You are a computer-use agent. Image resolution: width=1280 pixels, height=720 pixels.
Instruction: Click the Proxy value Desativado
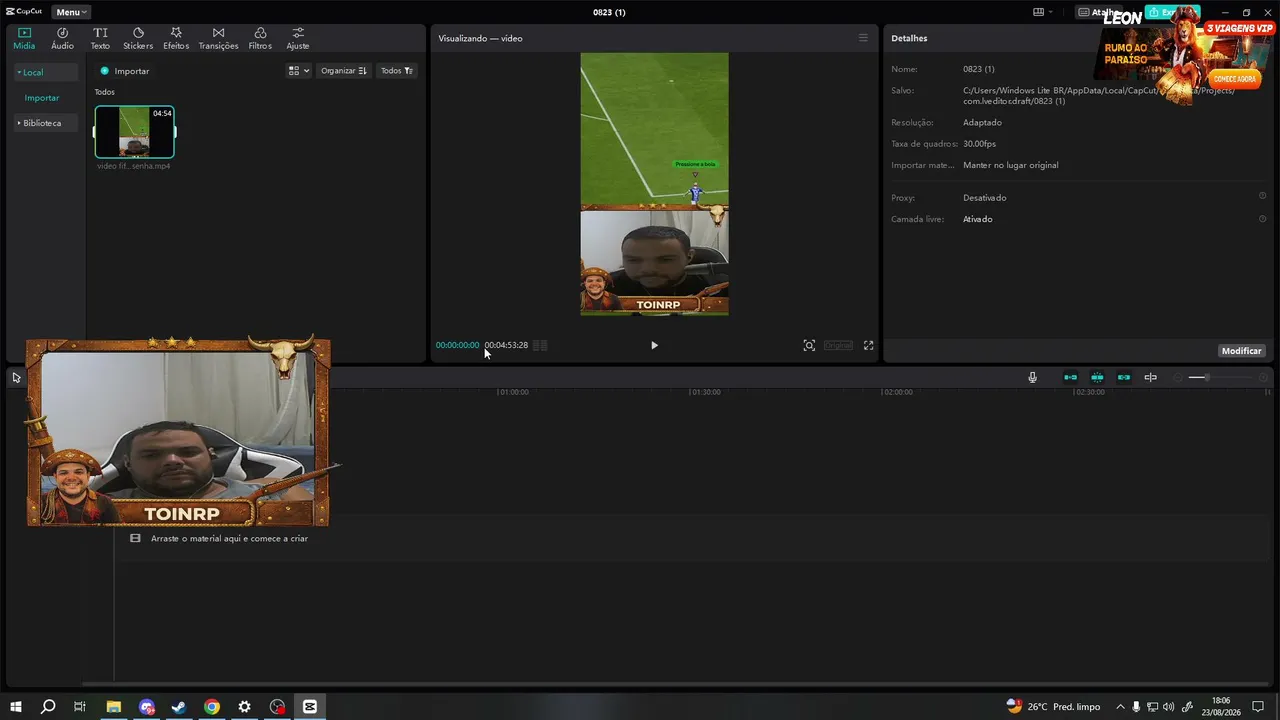click(x=985, y=198)
